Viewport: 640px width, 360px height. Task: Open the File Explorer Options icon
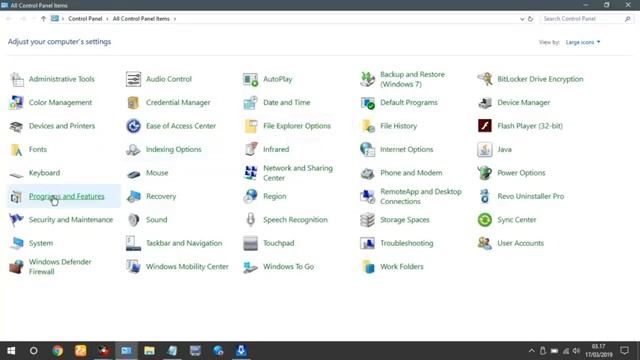[x=251, y=126]
